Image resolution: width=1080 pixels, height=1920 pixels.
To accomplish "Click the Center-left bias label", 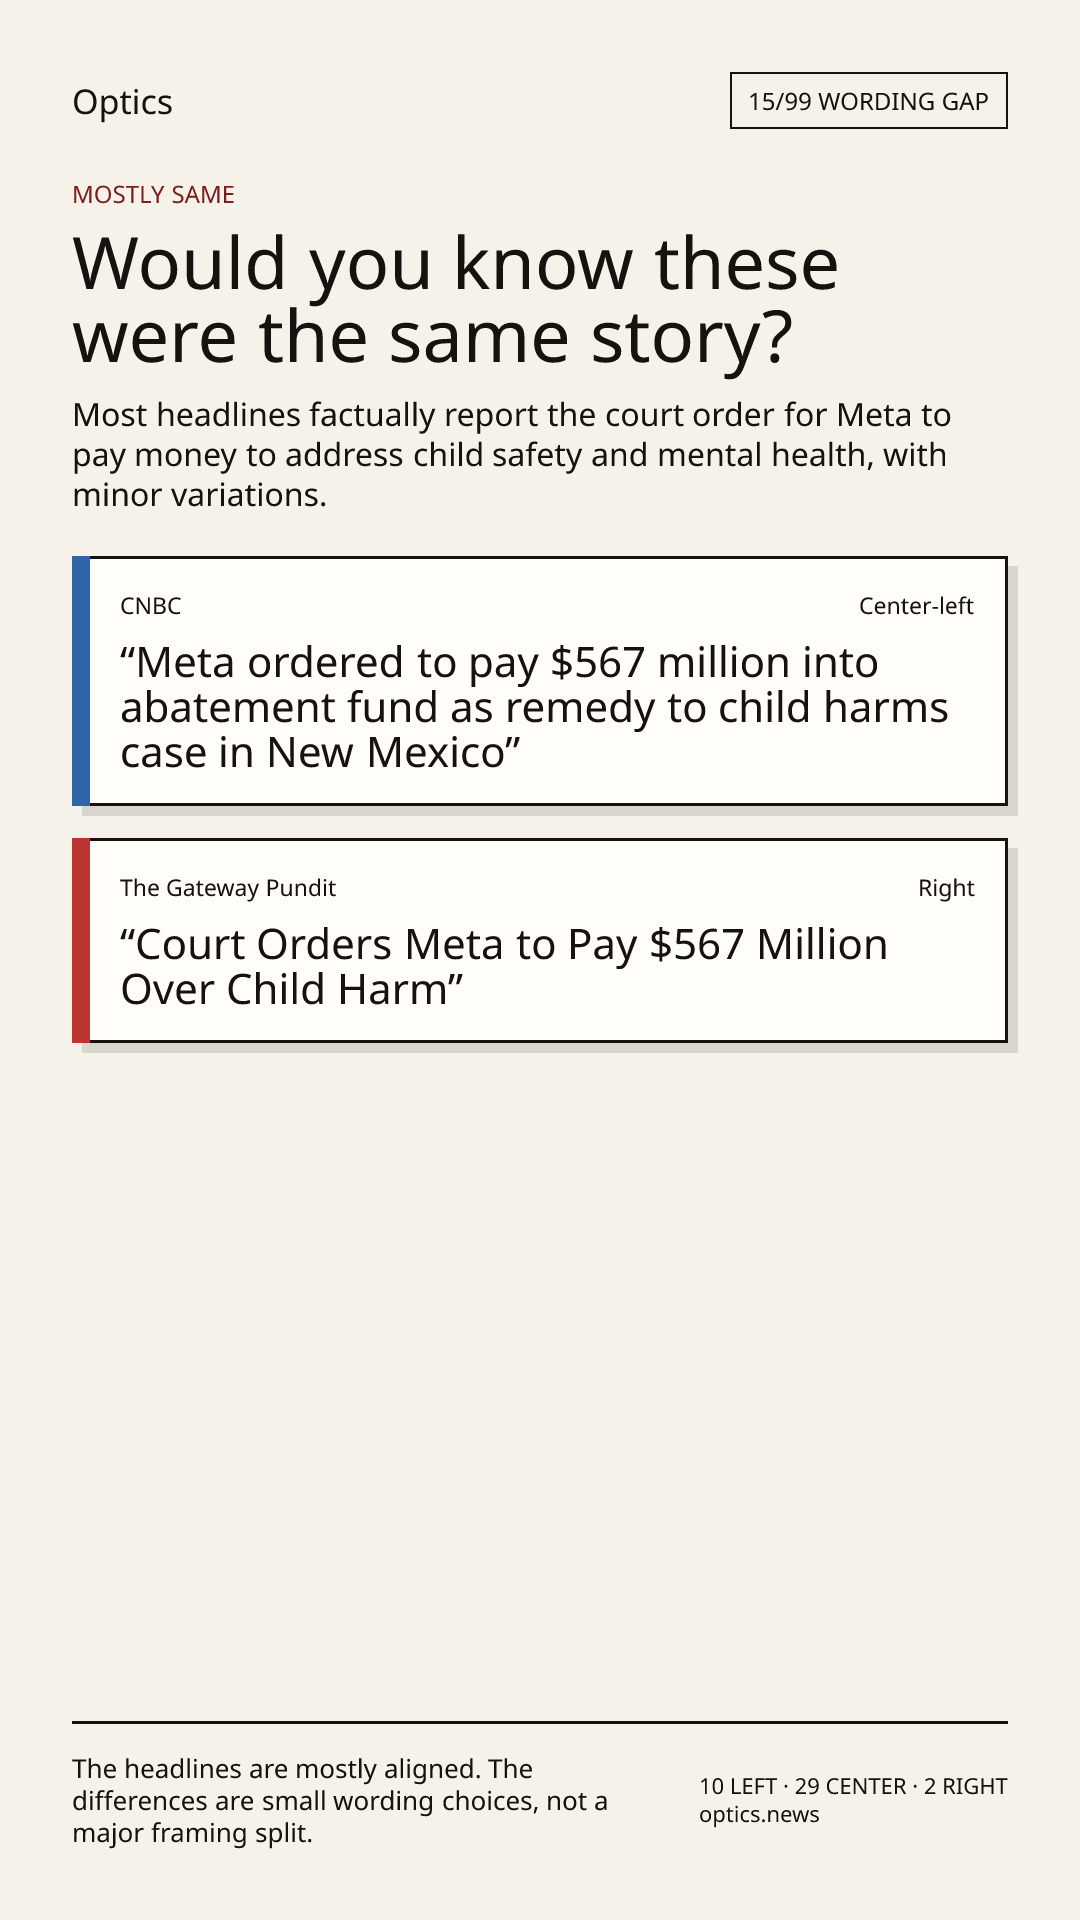I will coord(916,606).
